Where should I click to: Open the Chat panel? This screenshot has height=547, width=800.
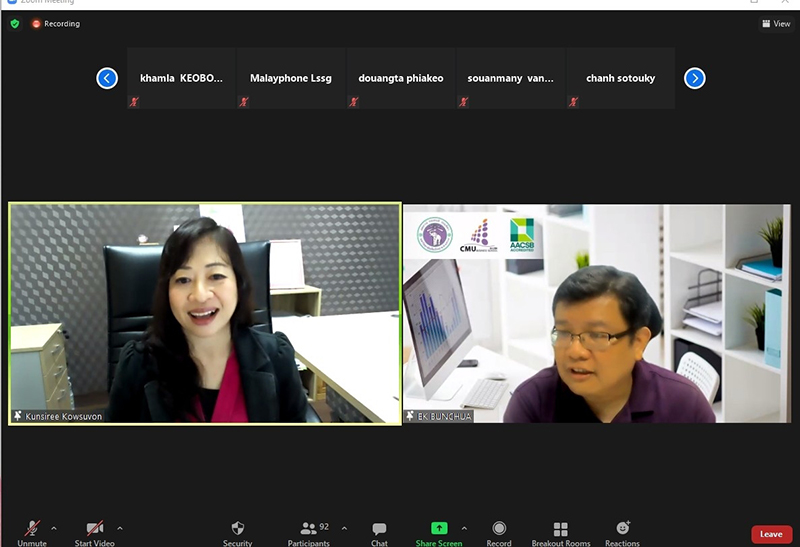[379, 533]
